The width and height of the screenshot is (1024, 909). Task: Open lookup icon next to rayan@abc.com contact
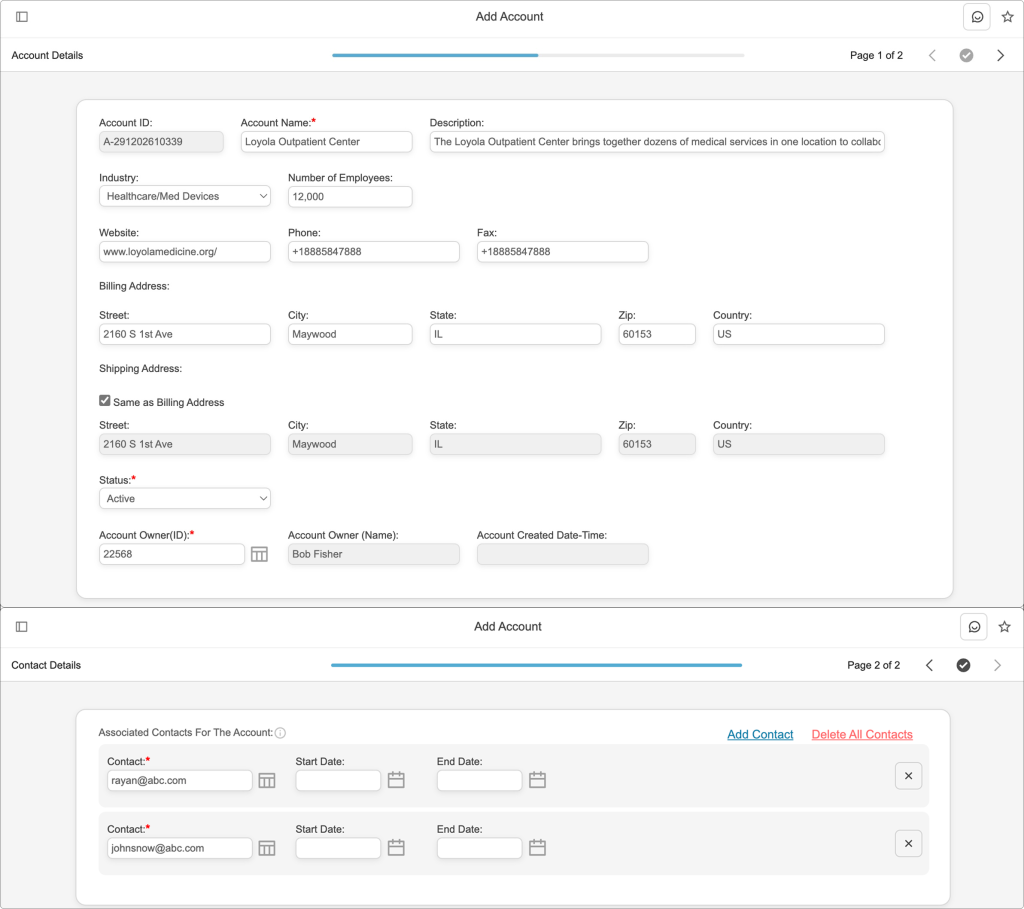(x=267, y=780)
